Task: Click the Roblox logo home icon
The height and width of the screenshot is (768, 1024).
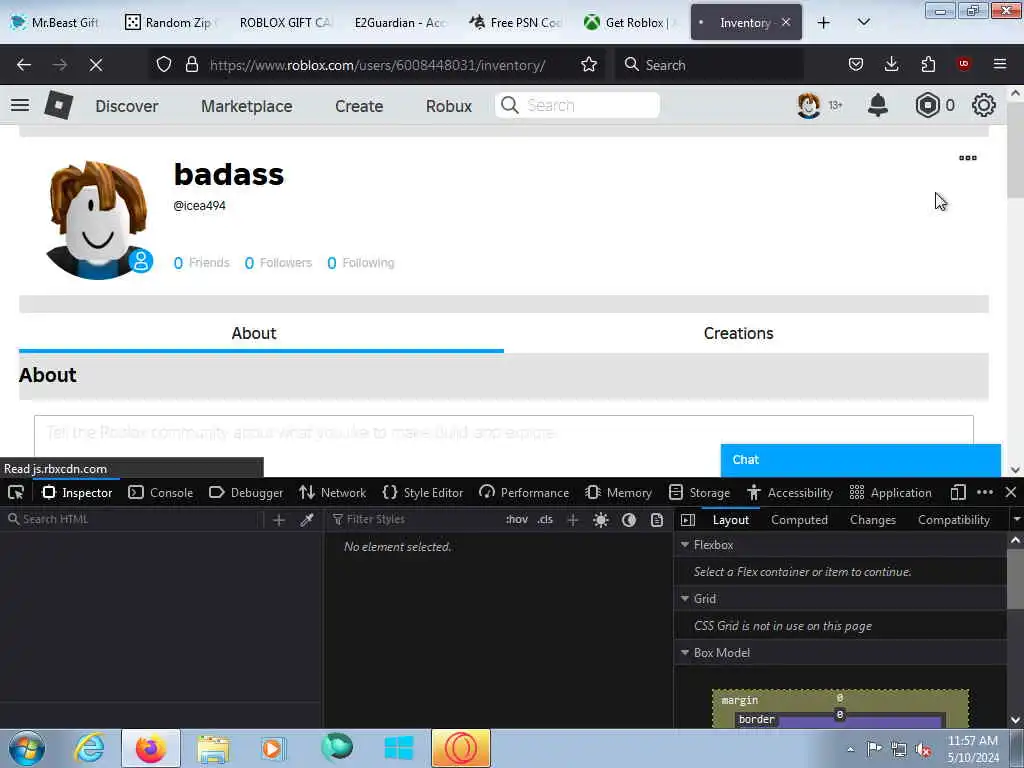Action: tap(58, 105)
